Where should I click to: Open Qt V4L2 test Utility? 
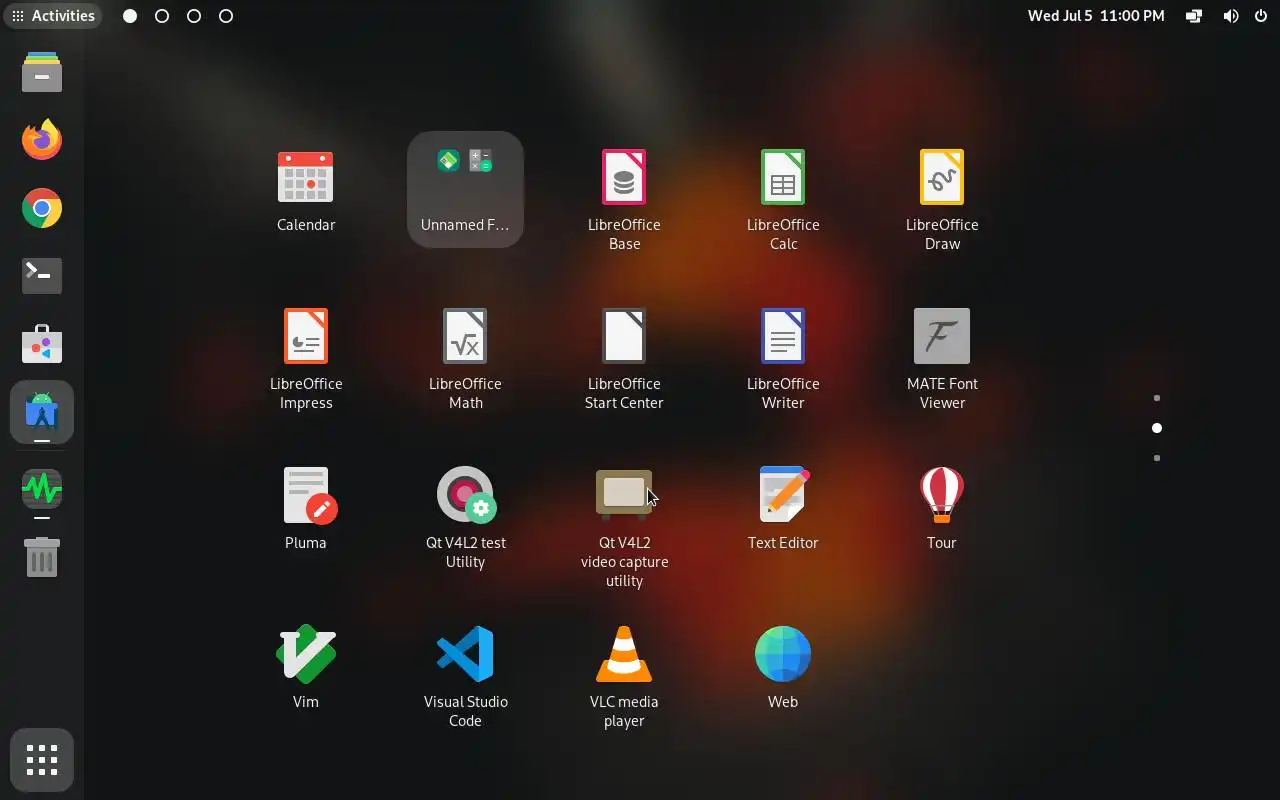[x=465, y=517]
